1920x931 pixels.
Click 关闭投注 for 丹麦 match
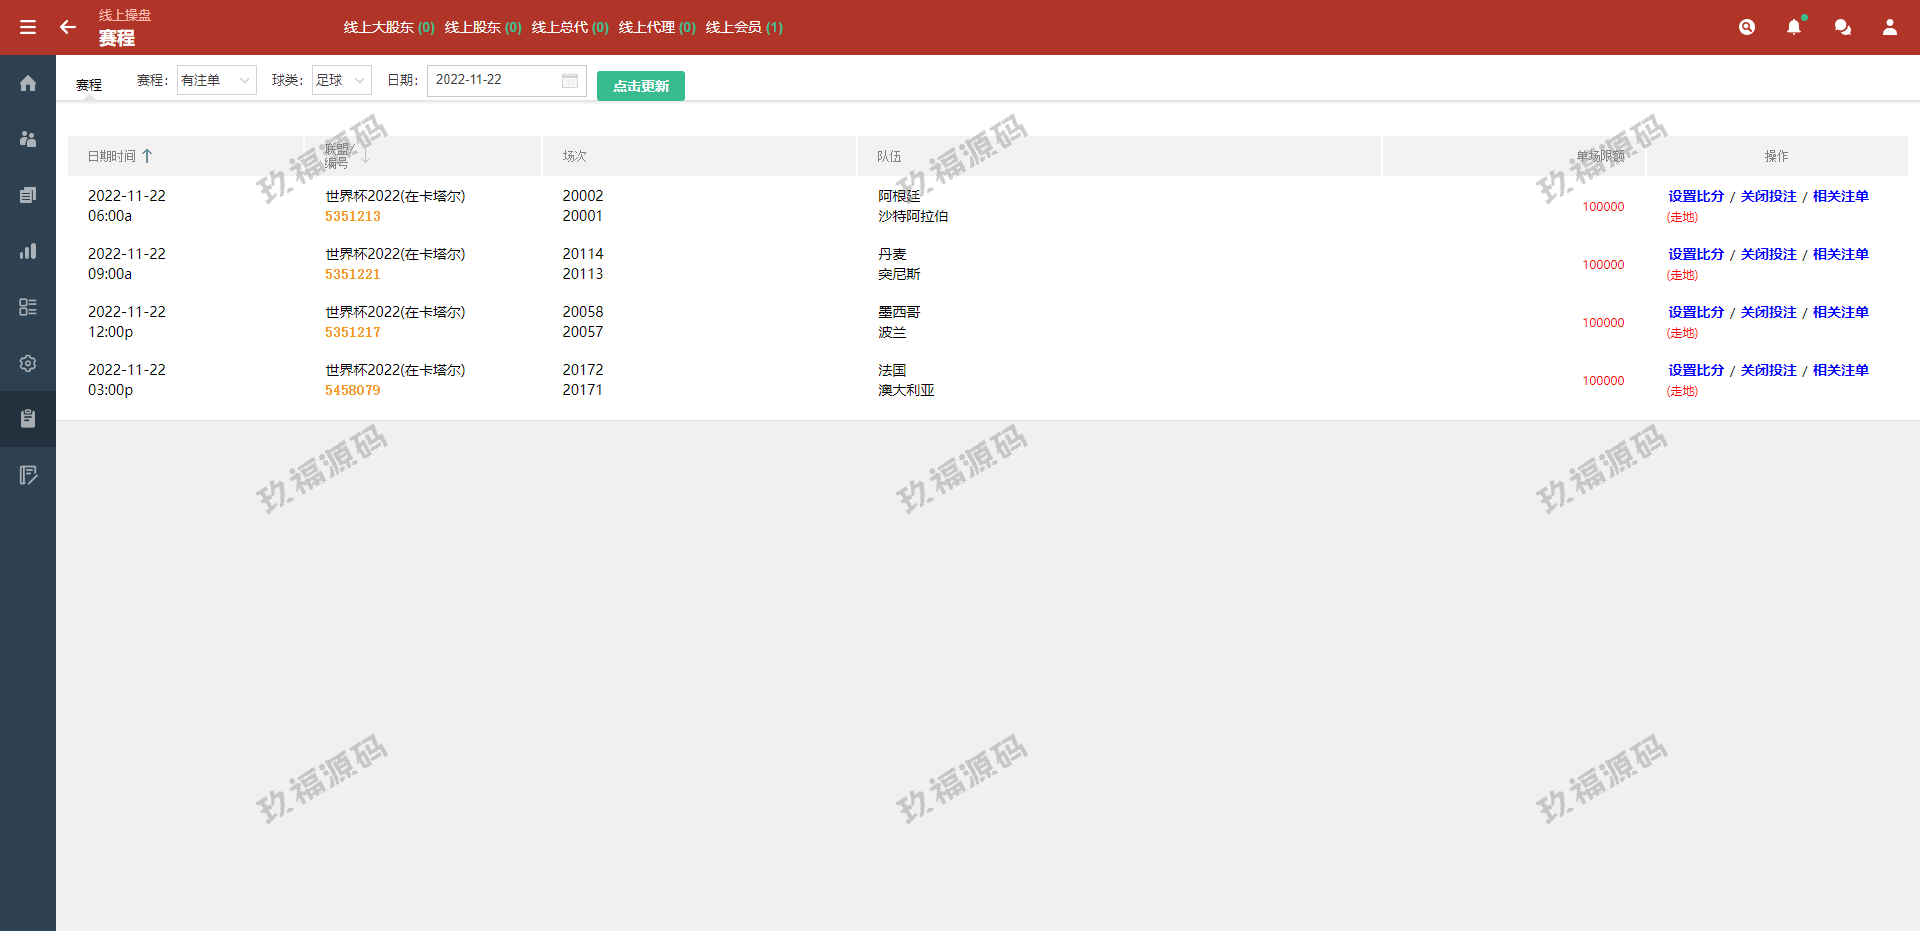click(x=1768, y=254)
